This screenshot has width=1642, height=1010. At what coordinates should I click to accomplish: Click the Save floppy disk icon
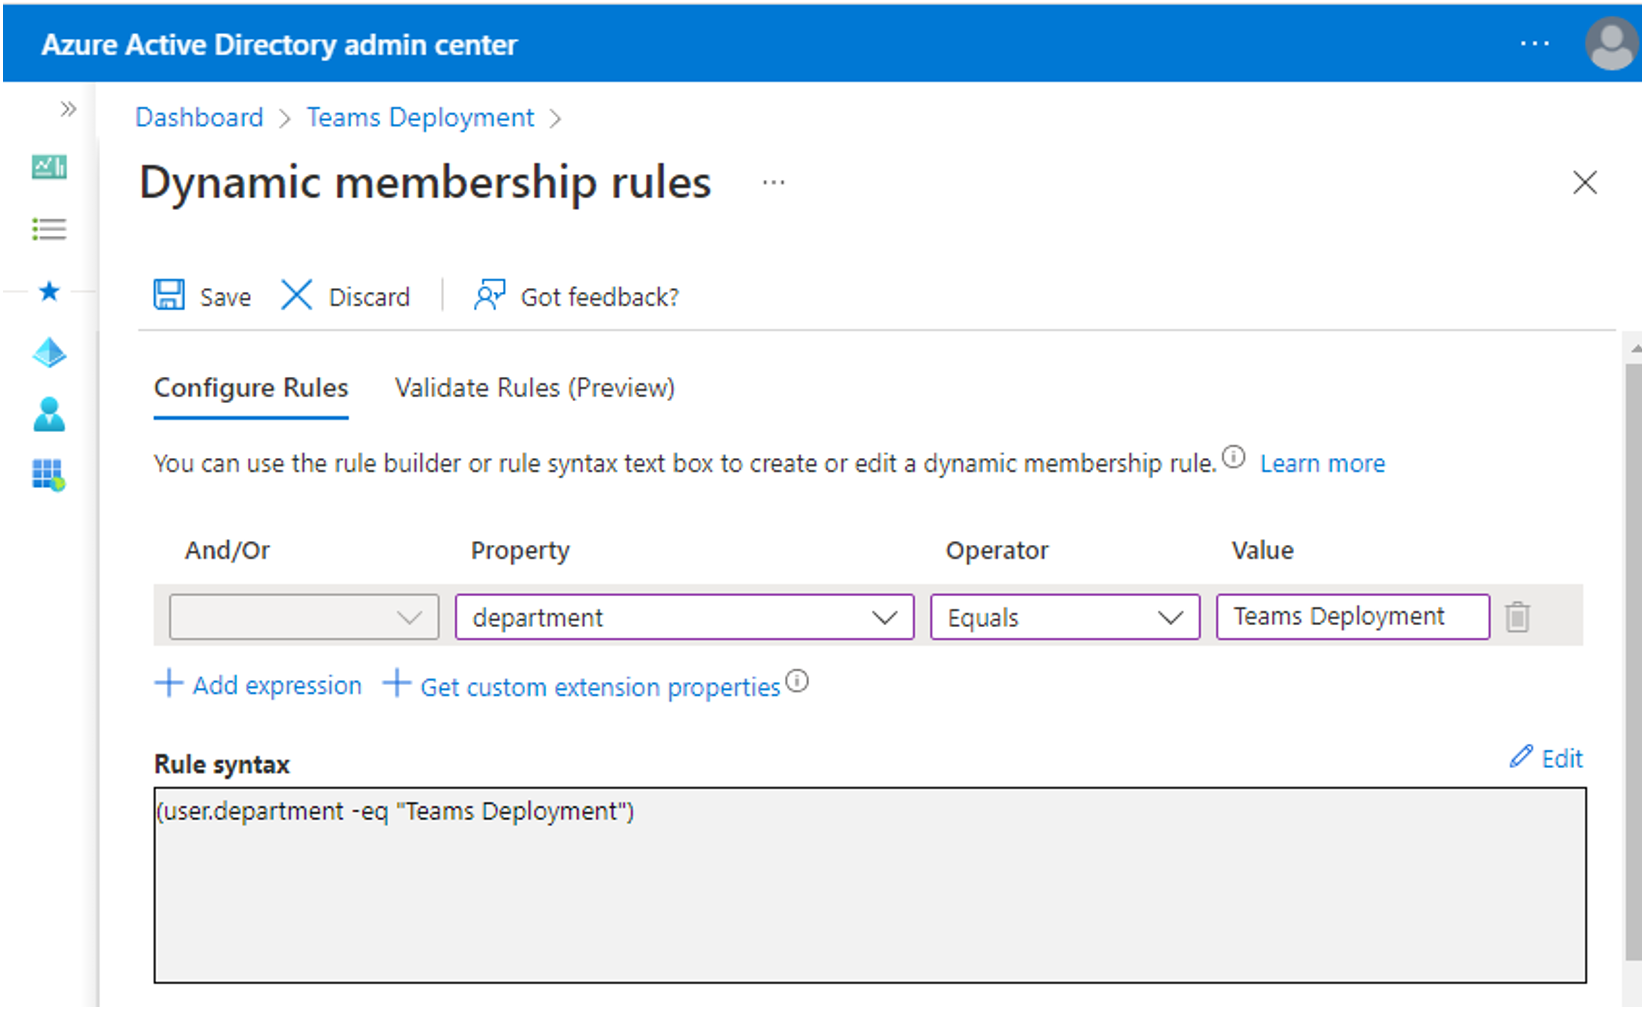[x=169, y=295]
